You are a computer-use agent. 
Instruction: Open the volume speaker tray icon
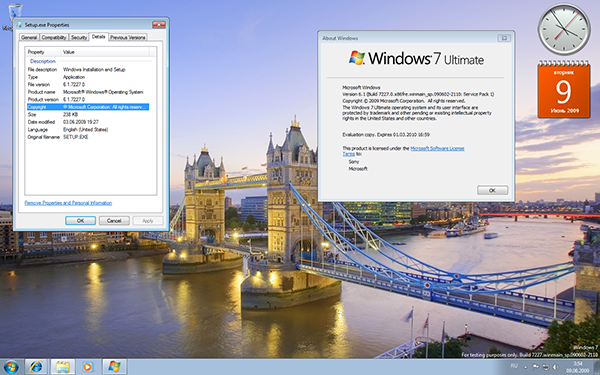point(556,367)
